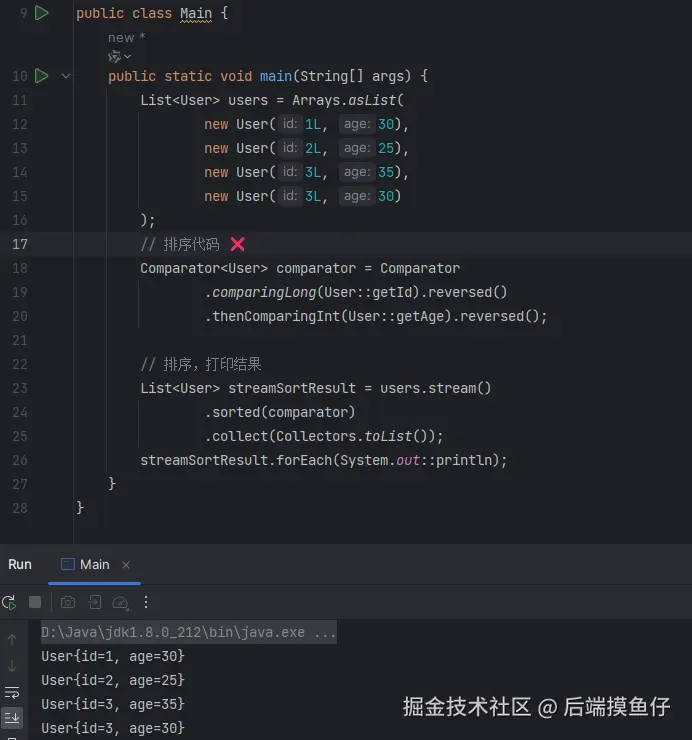Click the comparator variable declaration on line 18
Screen dimensions: 692x740
tap(316, 269)
